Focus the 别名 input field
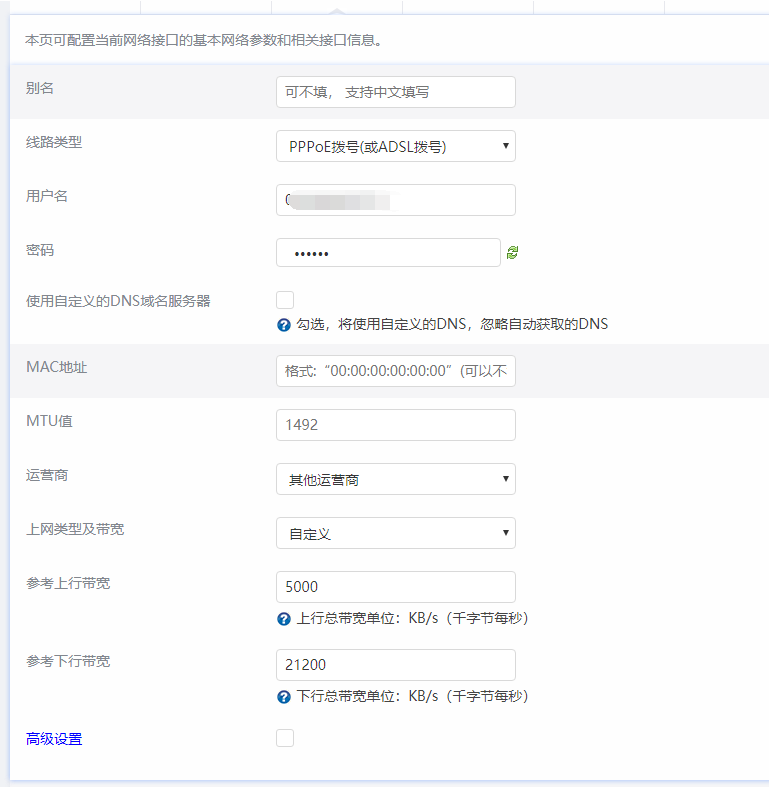769x787 pixels. 395,92
